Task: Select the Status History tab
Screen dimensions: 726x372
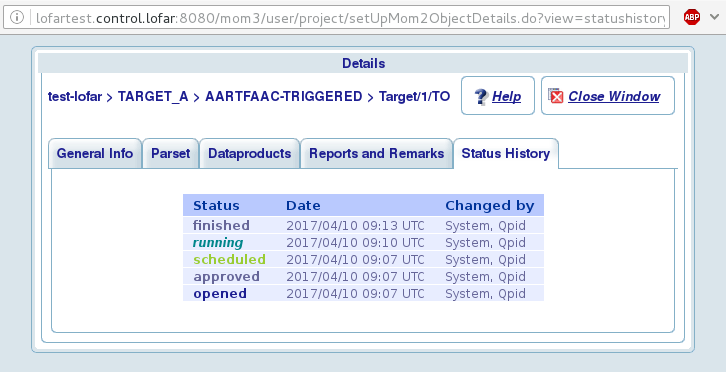Action: [506, 153]
